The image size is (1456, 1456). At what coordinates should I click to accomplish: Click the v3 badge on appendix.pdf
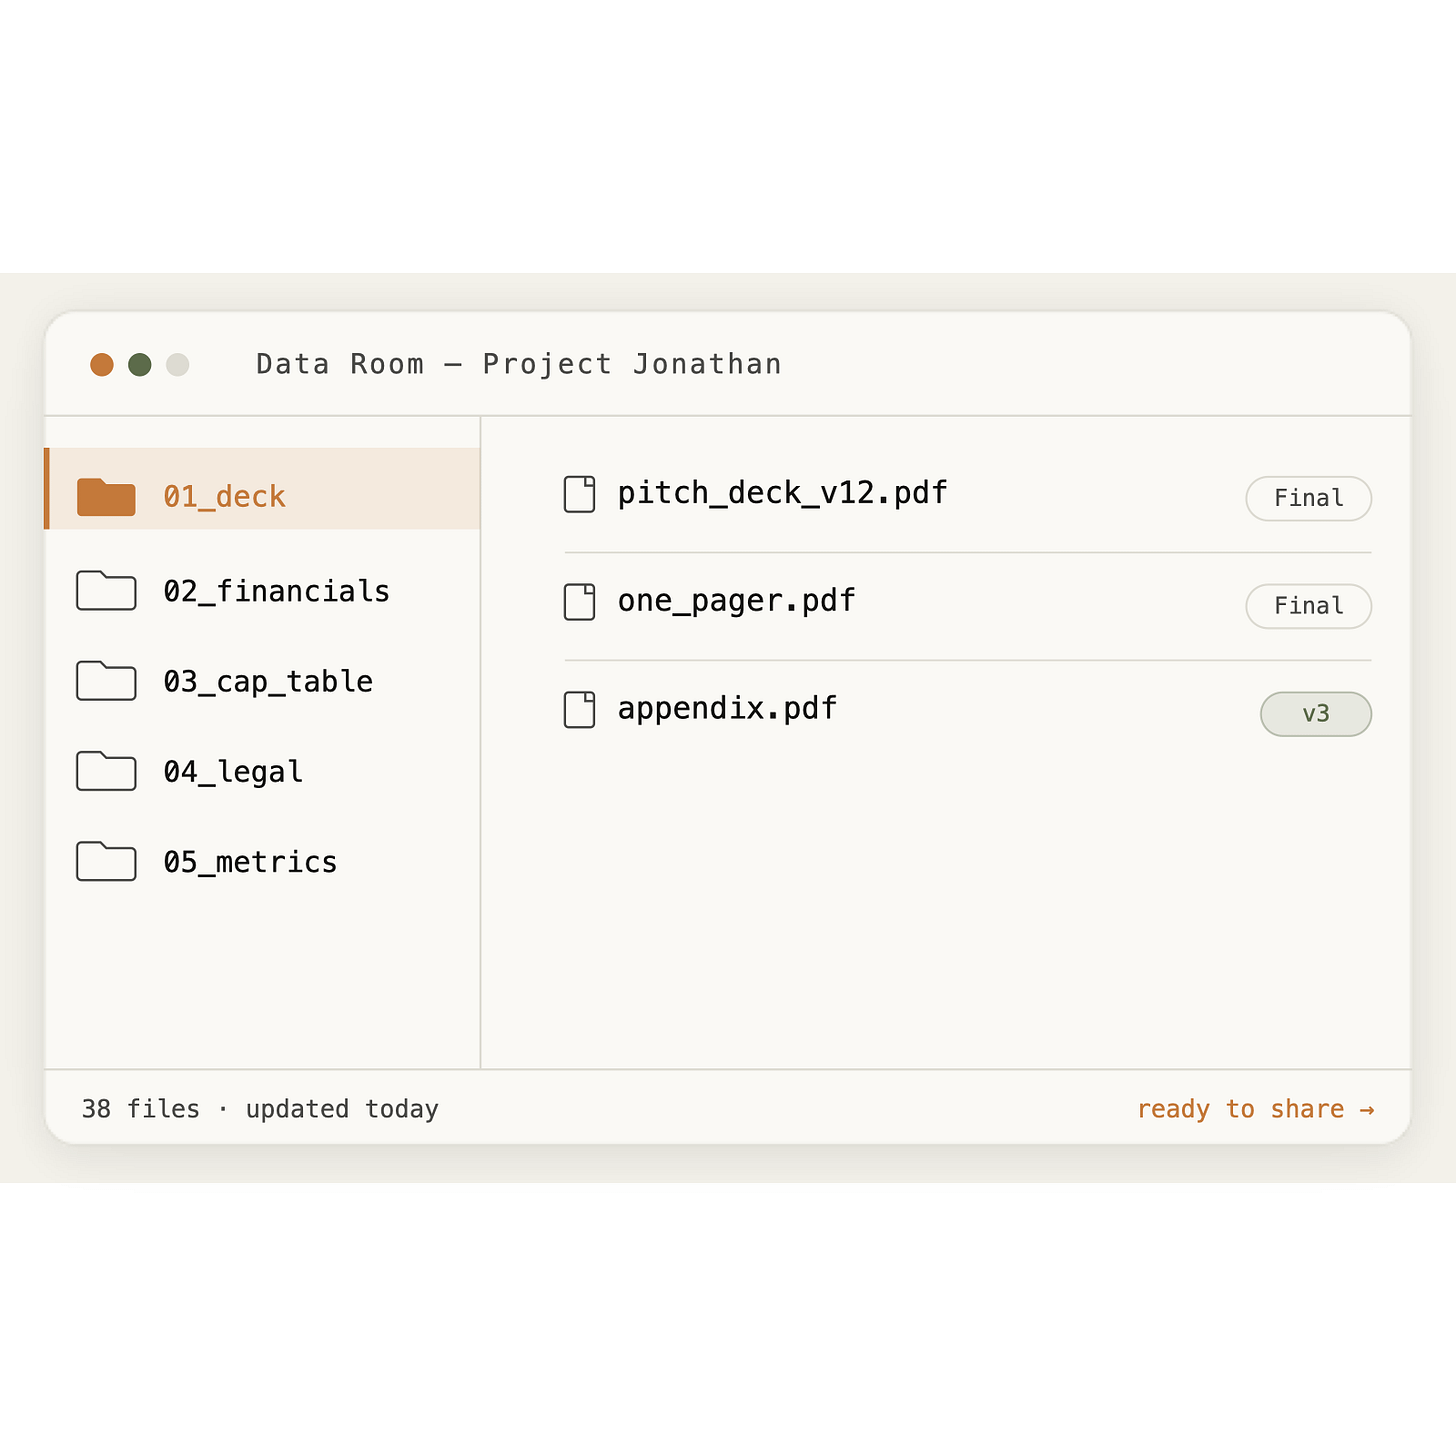[1315, 714]
